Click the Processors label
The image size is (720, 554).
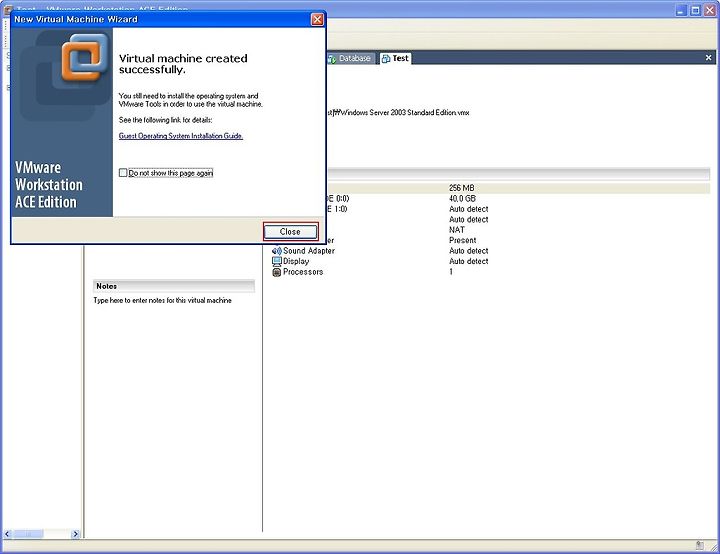(x=303, y=272)
